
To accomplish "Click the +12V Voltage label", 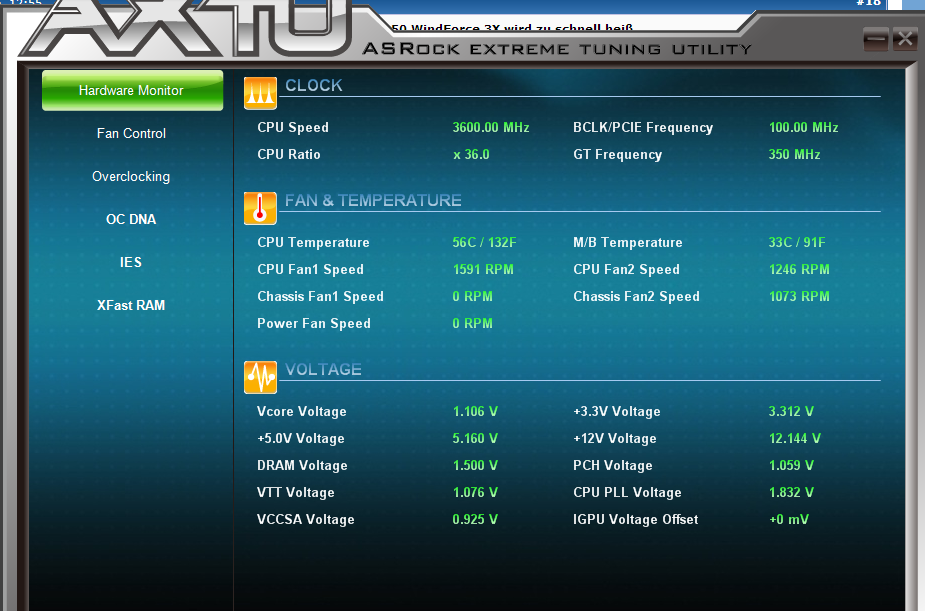I will pyautogui.click(x=615, y=439).
